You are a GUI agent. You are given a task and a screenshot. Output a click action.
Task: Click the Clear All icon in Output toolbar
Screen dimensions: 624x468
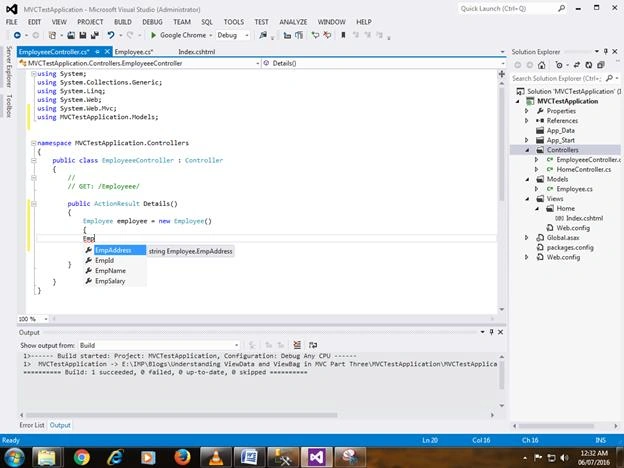point(297,345)
